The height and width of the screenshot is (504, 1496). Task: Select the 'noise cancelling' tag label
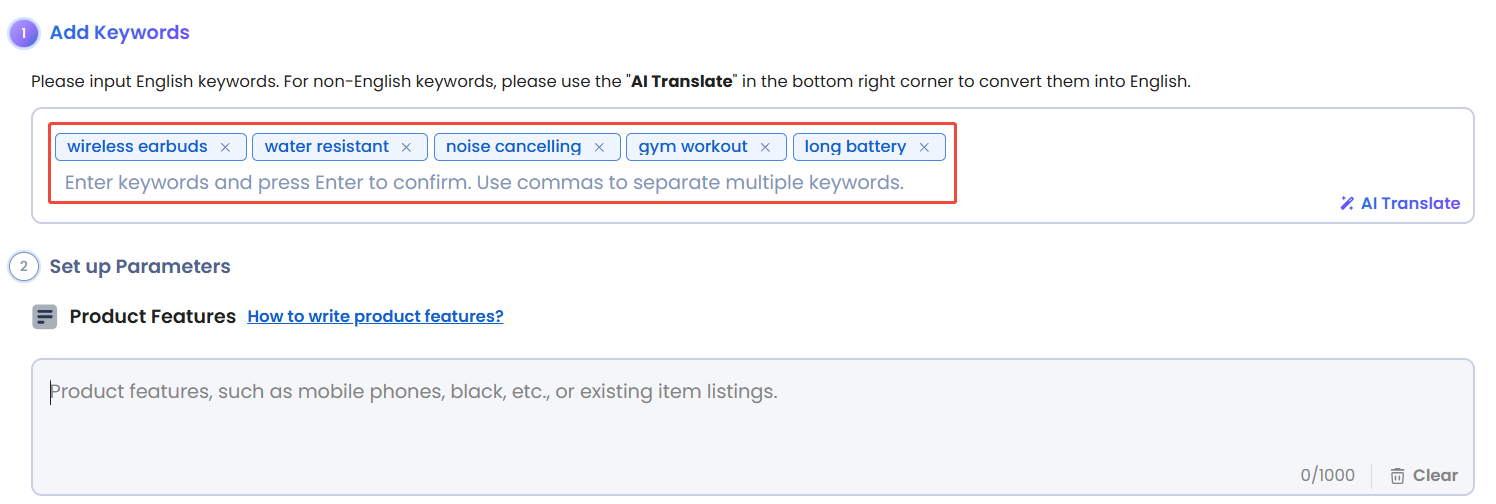pyautogui.click(x=513, y=147)
